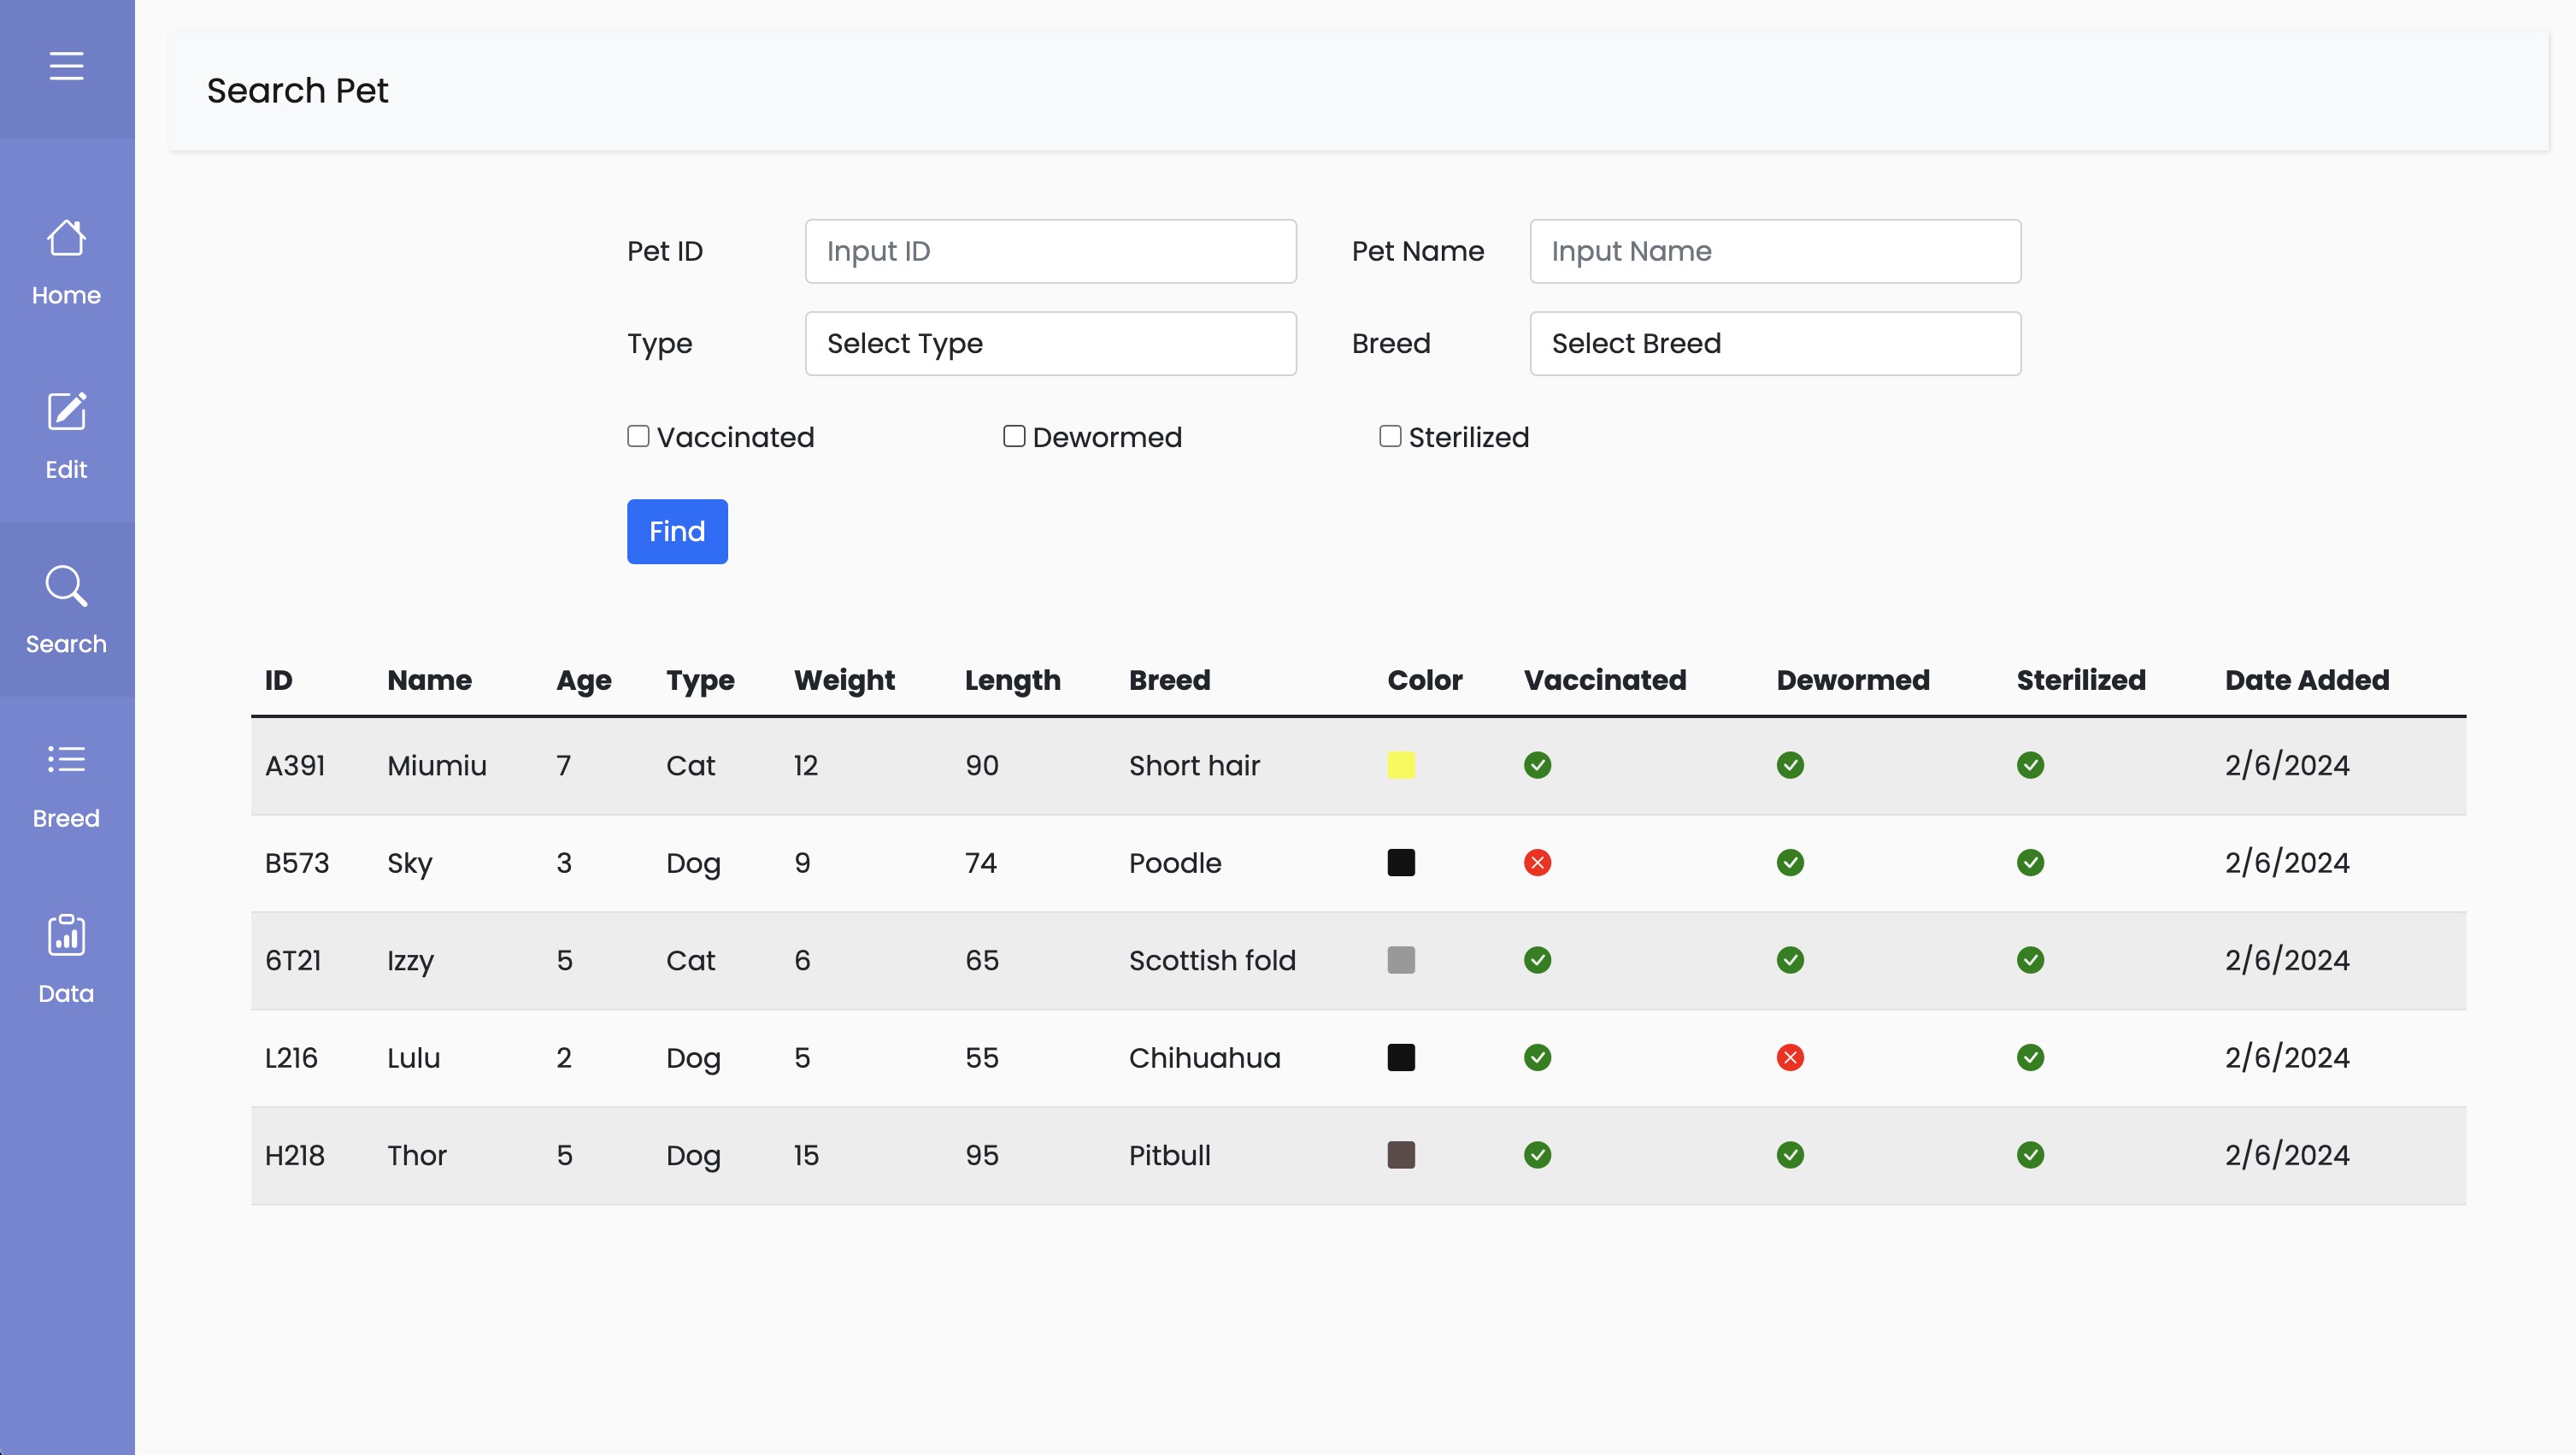2576x1455 pixels.
Task: Click the Date Added column header
Action: pos(2307,680)
